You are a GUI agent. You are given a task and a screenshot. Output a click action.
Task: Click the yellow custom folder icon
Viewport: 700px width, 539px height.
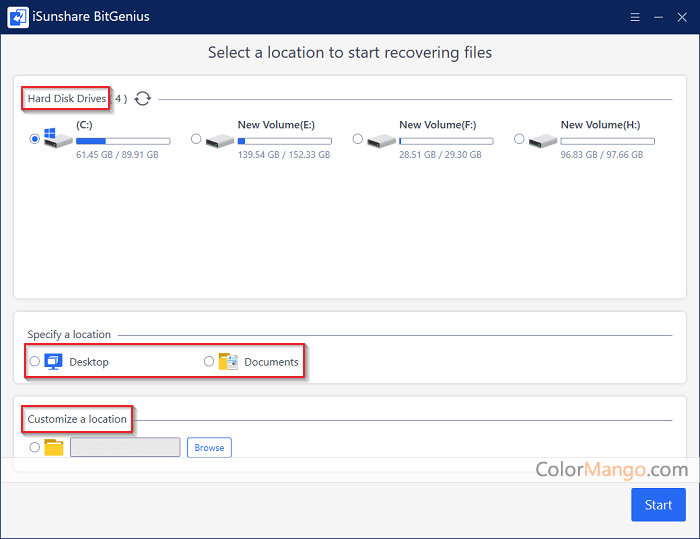tap(54, 447)
